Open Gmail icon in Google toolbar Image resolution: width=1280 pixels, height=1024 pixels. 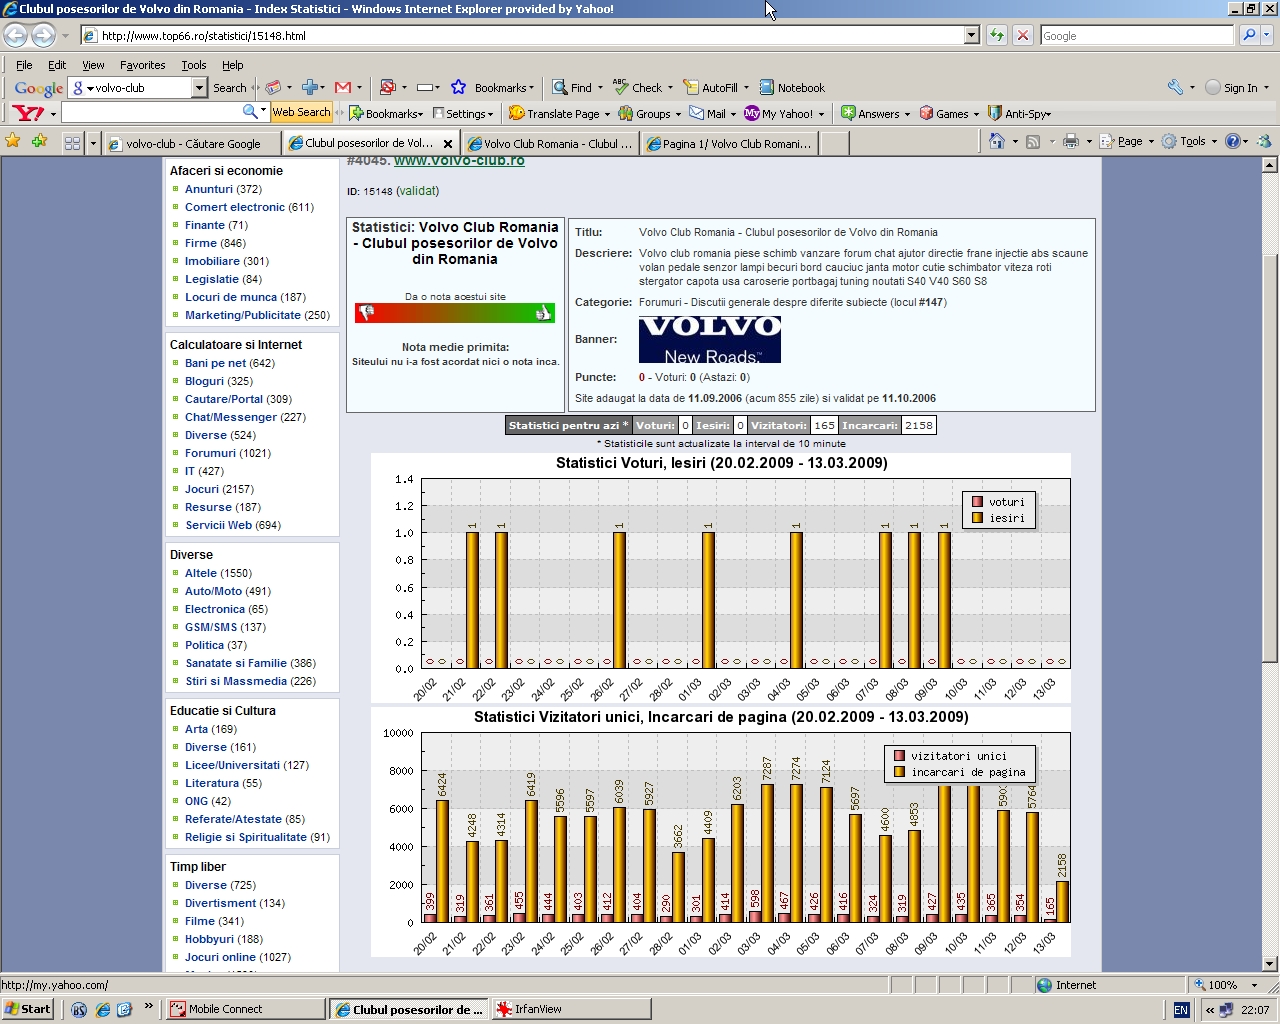[x=343, y=88]
